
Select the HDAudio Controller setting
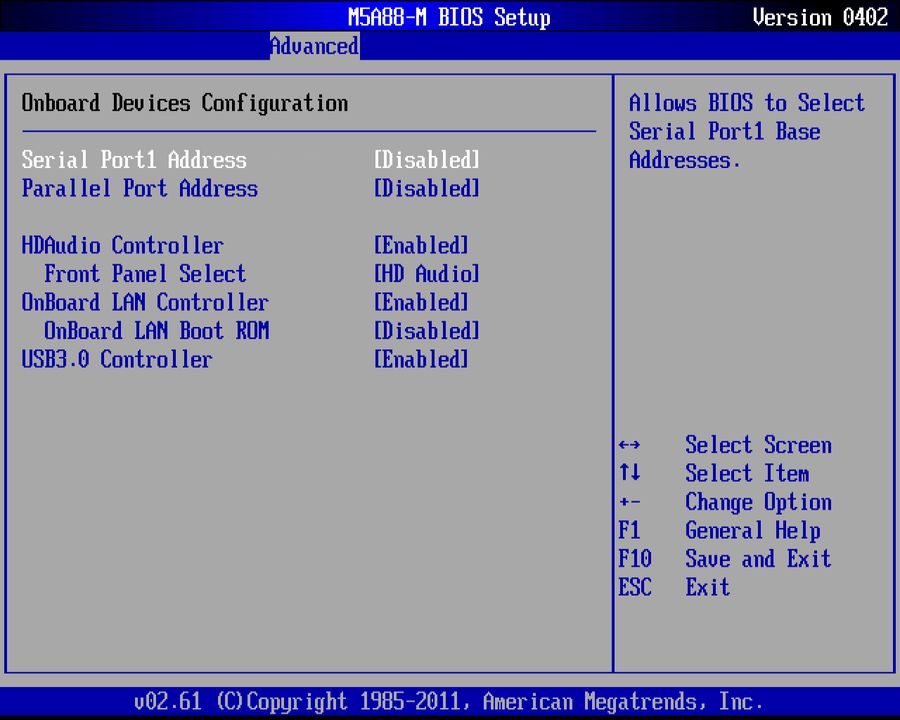pos(122,246)
